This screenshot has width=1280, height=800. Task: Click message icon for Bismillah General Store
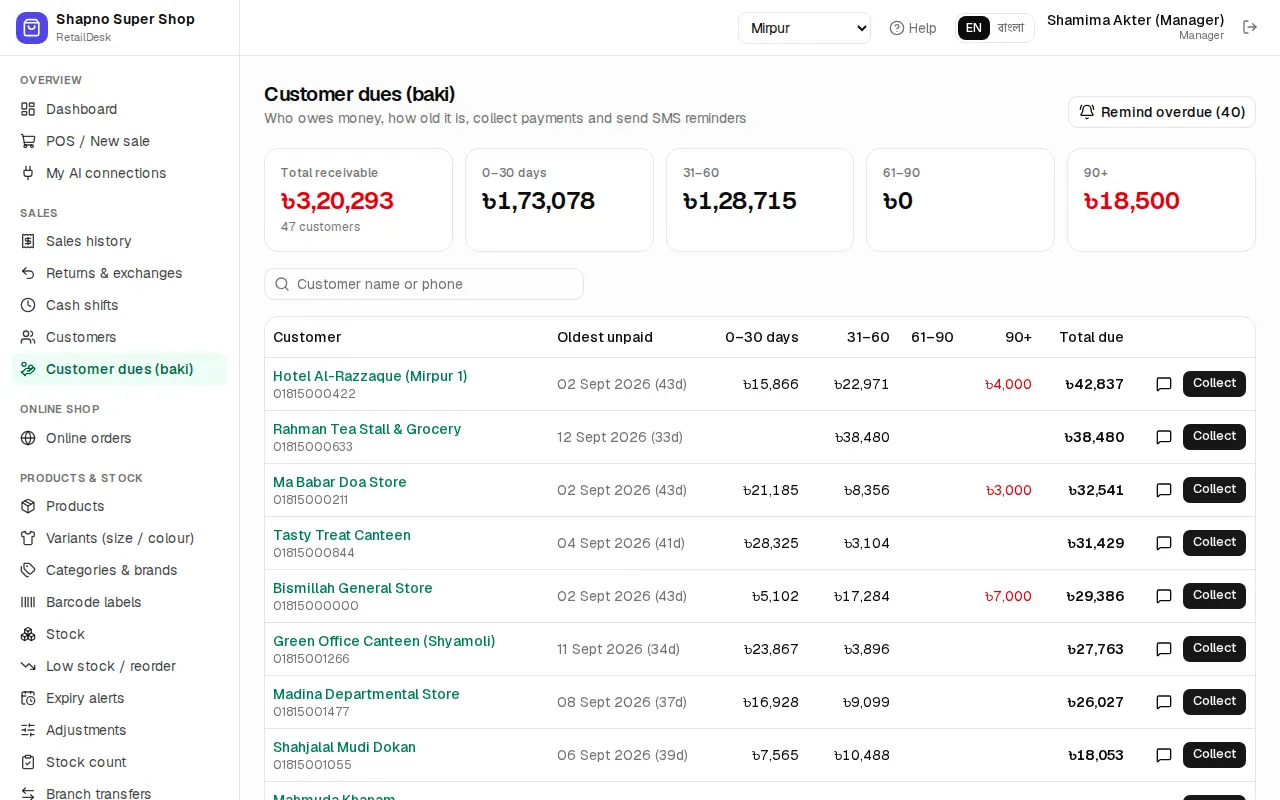click(1164, 596)
